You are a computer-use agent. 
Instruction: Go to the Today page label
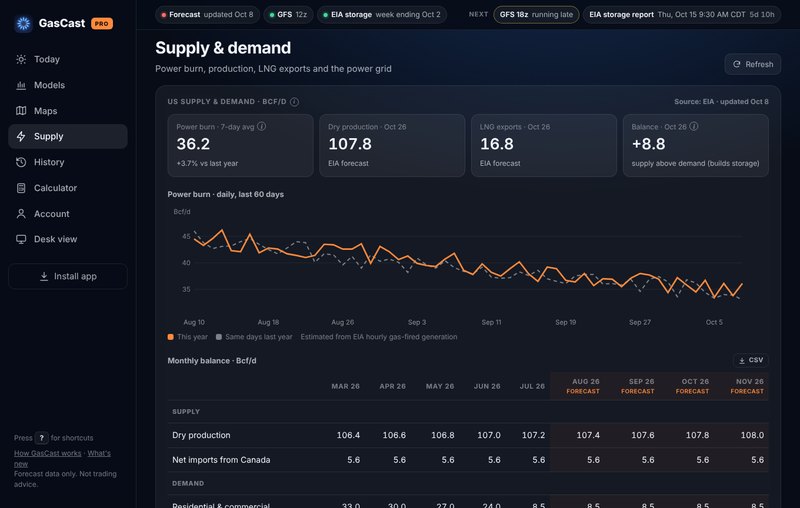[x=47, y=59]
